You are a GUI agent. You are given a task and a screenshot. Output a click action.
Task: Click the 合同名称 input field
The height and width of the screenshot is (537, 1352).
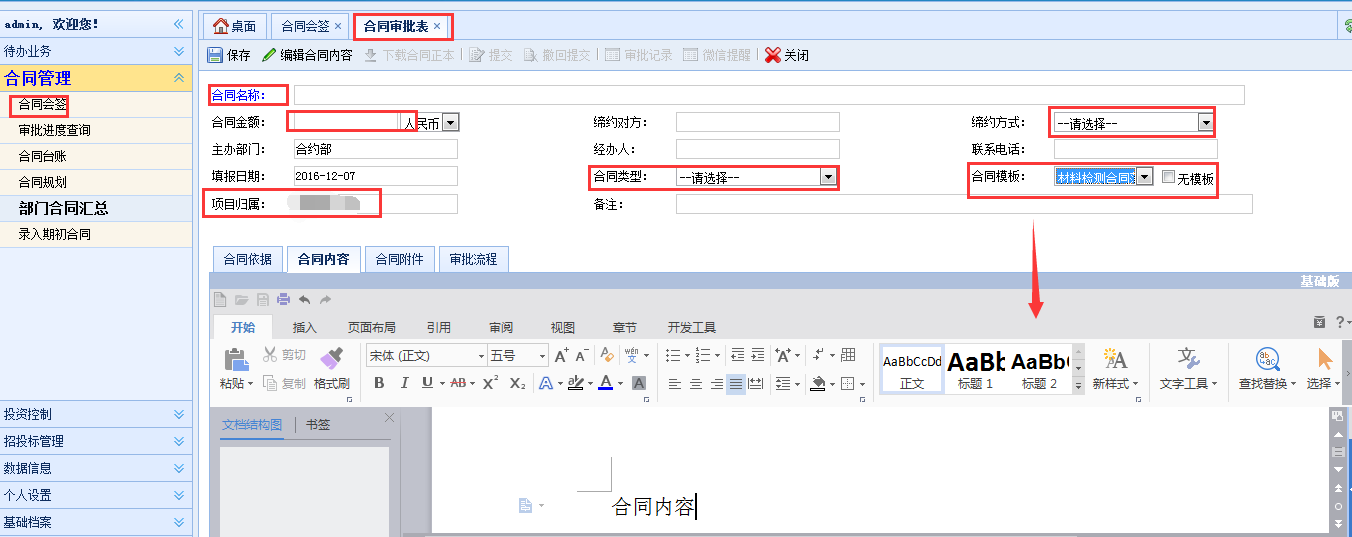(768, 95)
